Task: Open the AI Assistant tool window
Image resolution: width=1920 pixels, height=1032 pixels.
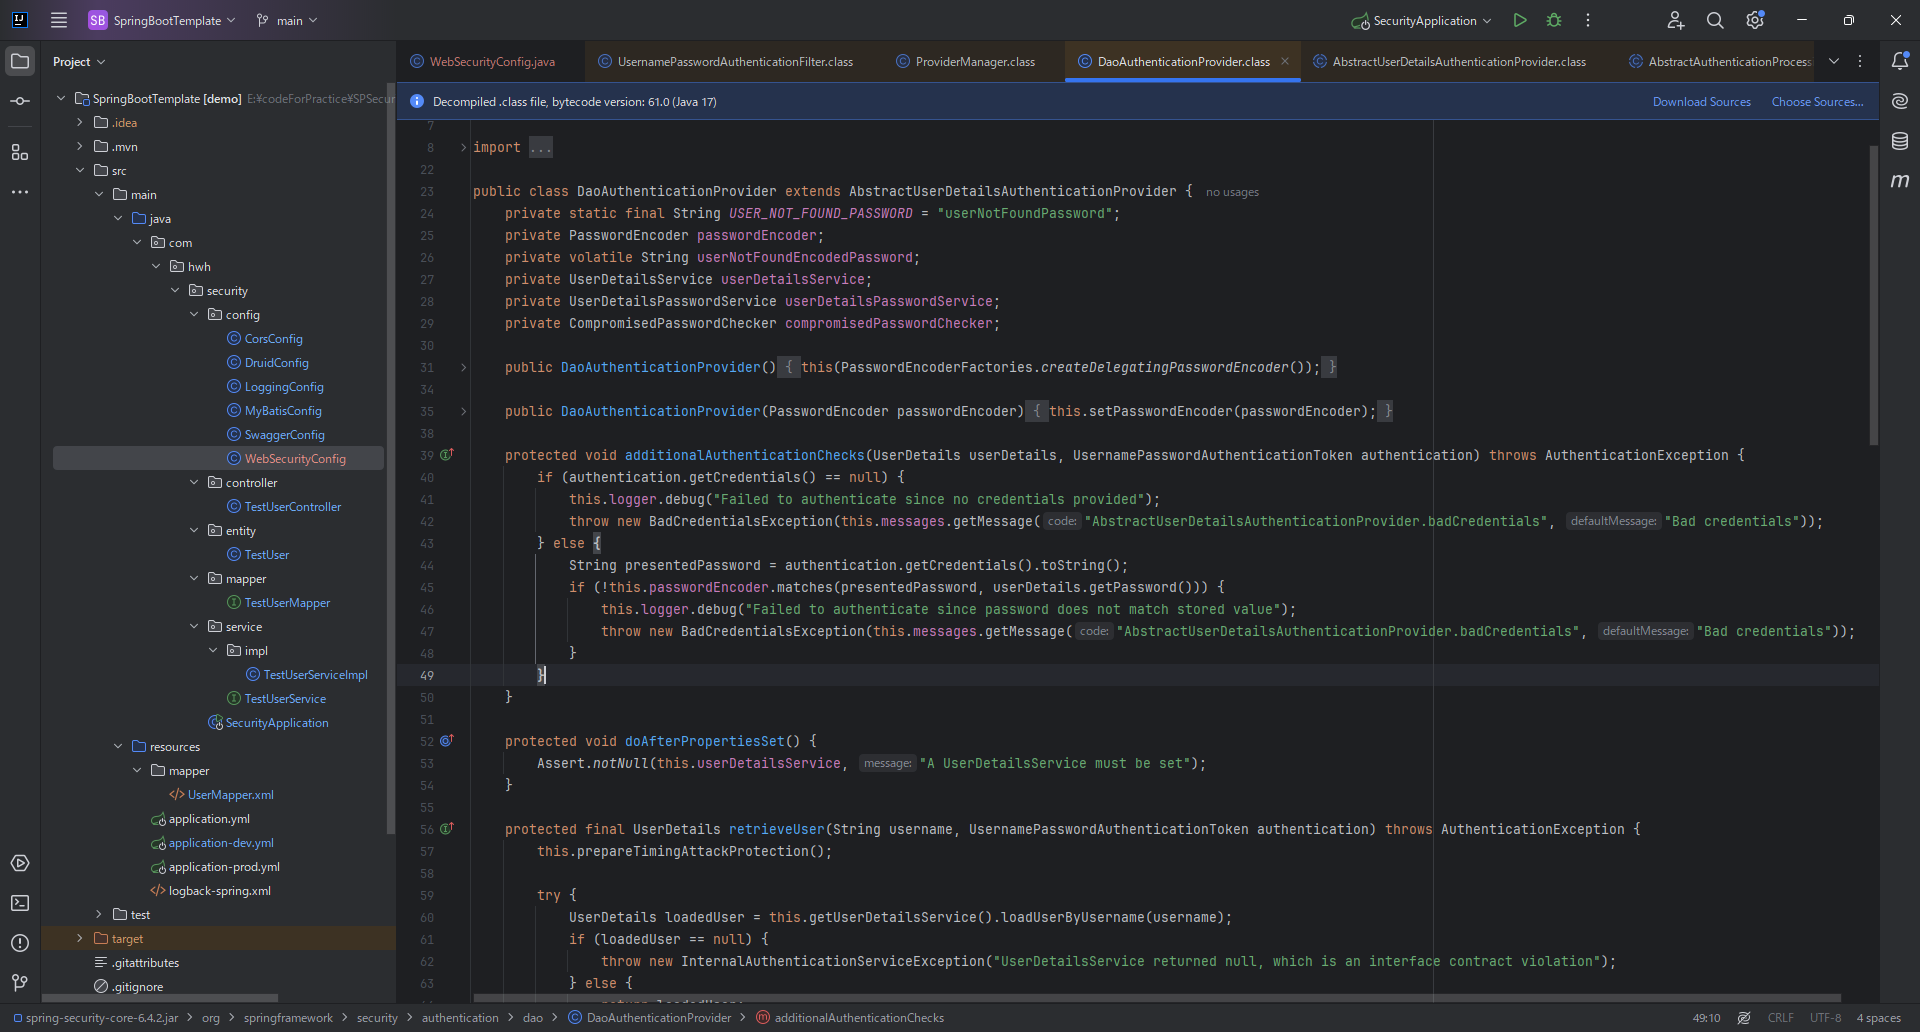Action: click(x=1900, y=101)
